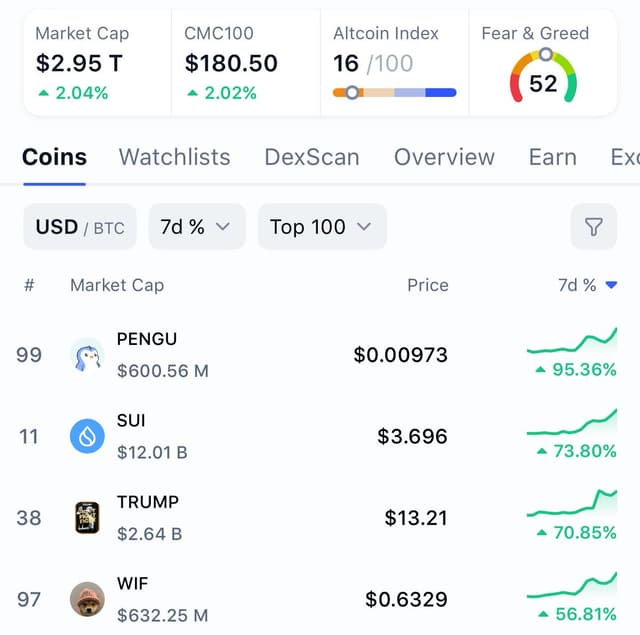Sort by the Market Cap column header
640x635 pixels.
(117, 285)
